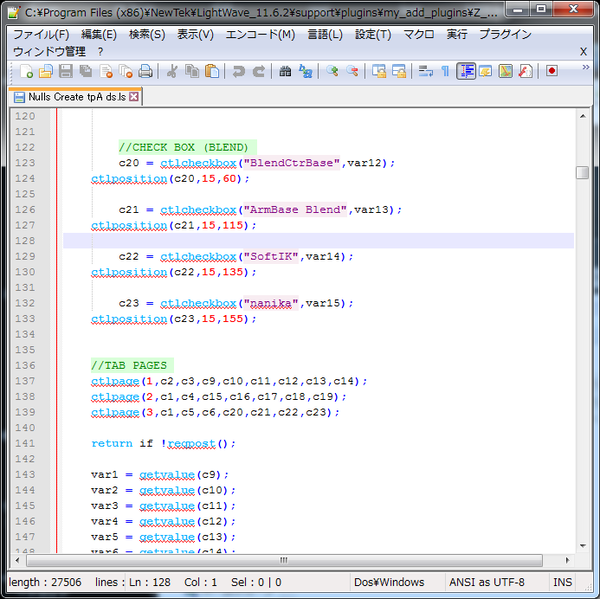Open the 設定(T) menu
Image resolution: width=600 pixels, height=599 pixels.
click(x=373, y=34)
